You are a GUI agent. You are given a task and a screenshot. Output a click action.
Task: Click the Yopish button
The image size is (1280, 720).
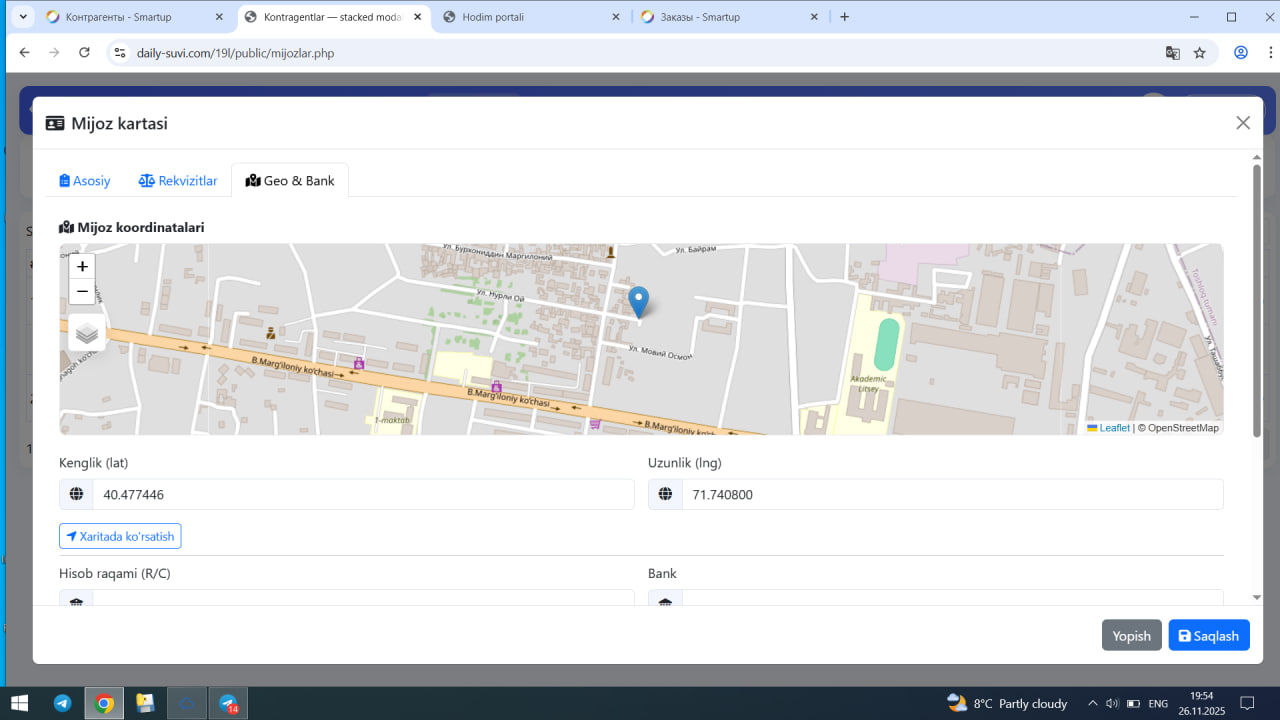click(1132, 636)
